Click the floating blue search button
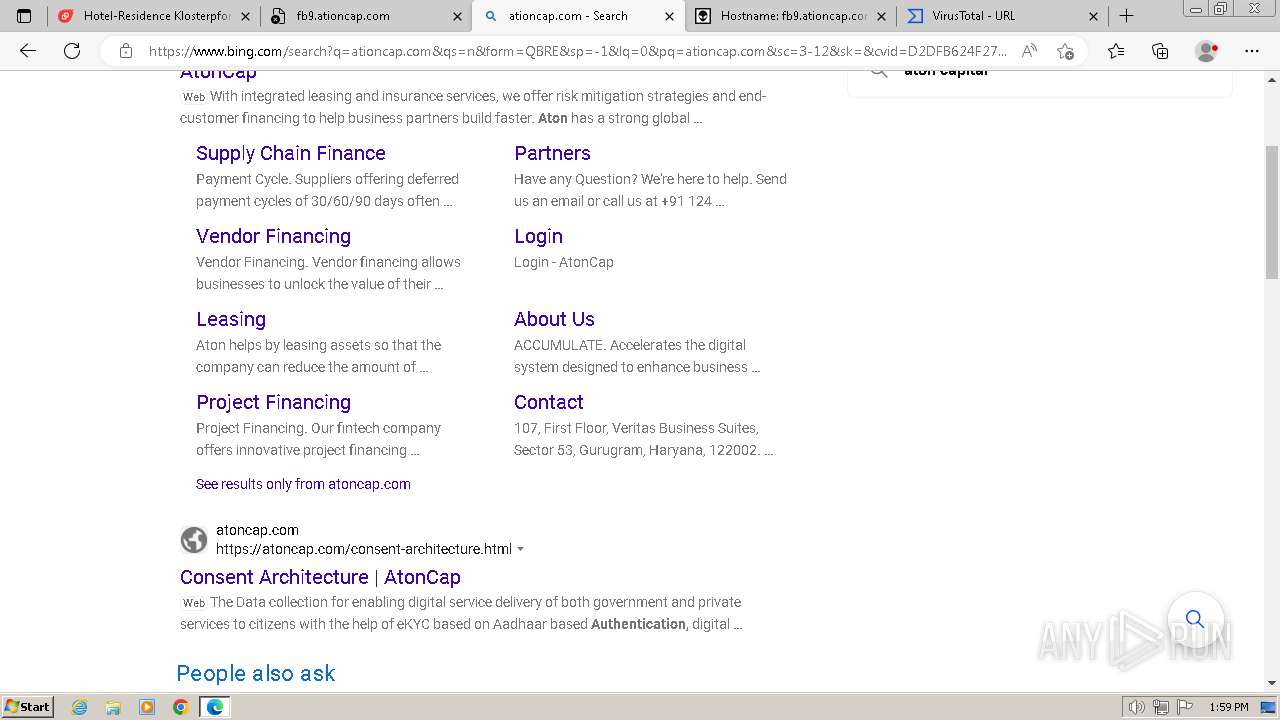Viewport: 1280px width, 720px height. 1195,619
